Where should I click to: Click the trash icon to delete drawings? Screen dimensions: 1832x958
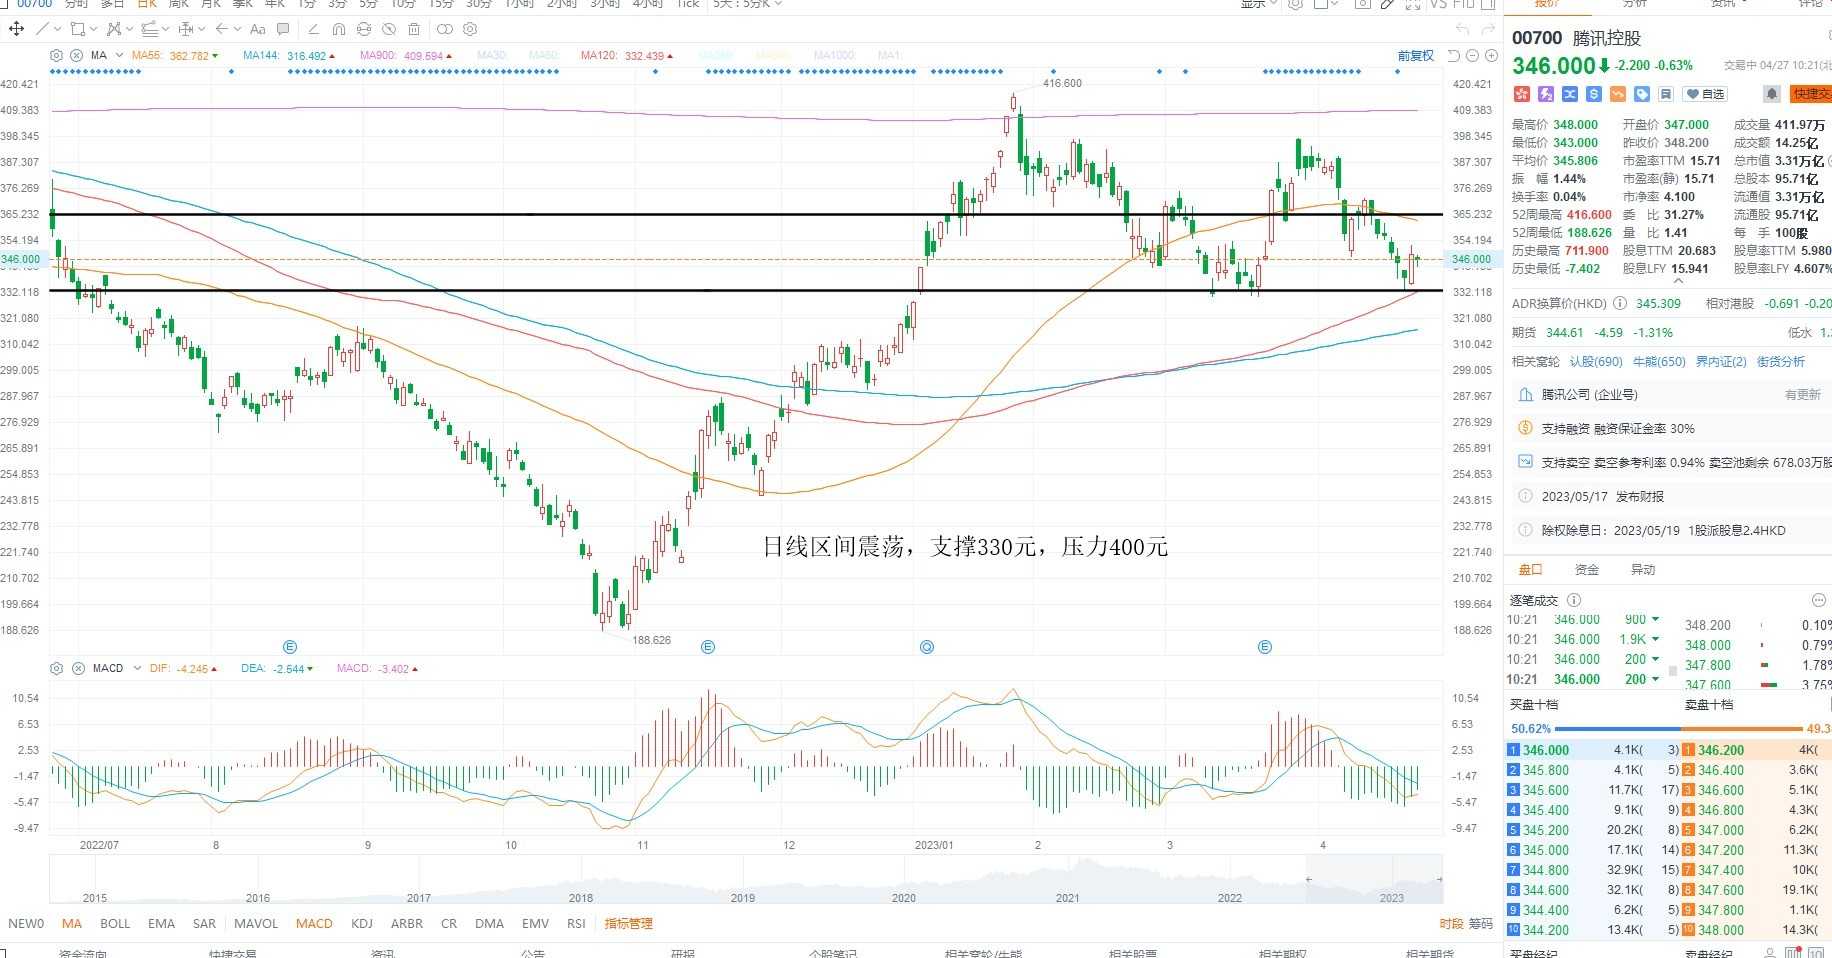(x=414, y=29)
